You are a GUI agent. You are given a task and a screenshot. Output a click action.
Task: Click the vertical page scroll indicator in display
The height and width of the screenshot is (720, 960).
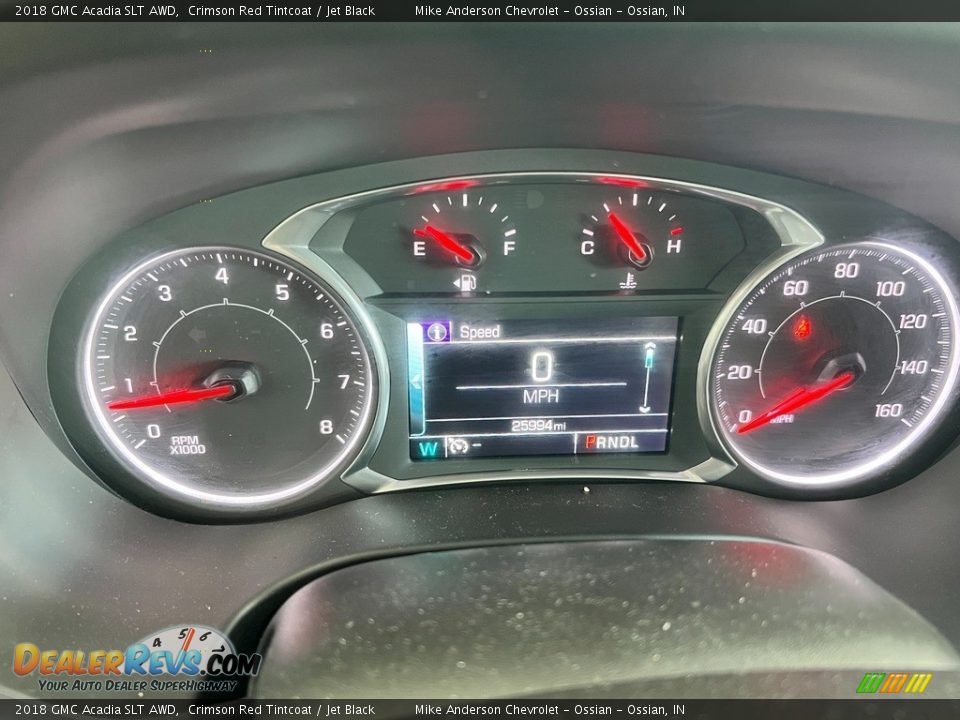[647, 378]
